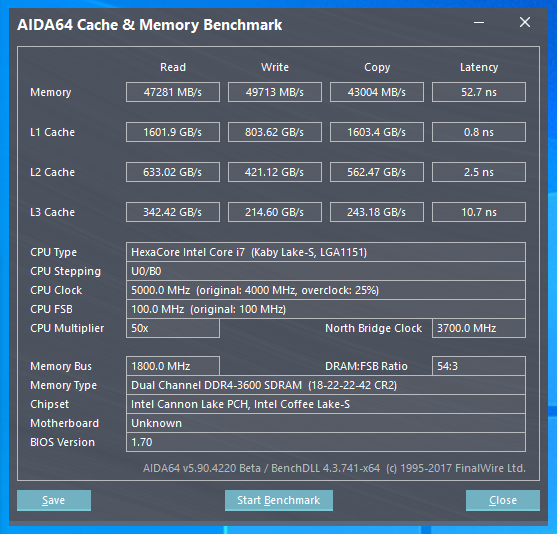557x534 pixels.
Task: Select the North Bridge Clock 3700.0 MHz box
Action: [x=478, y=328]
